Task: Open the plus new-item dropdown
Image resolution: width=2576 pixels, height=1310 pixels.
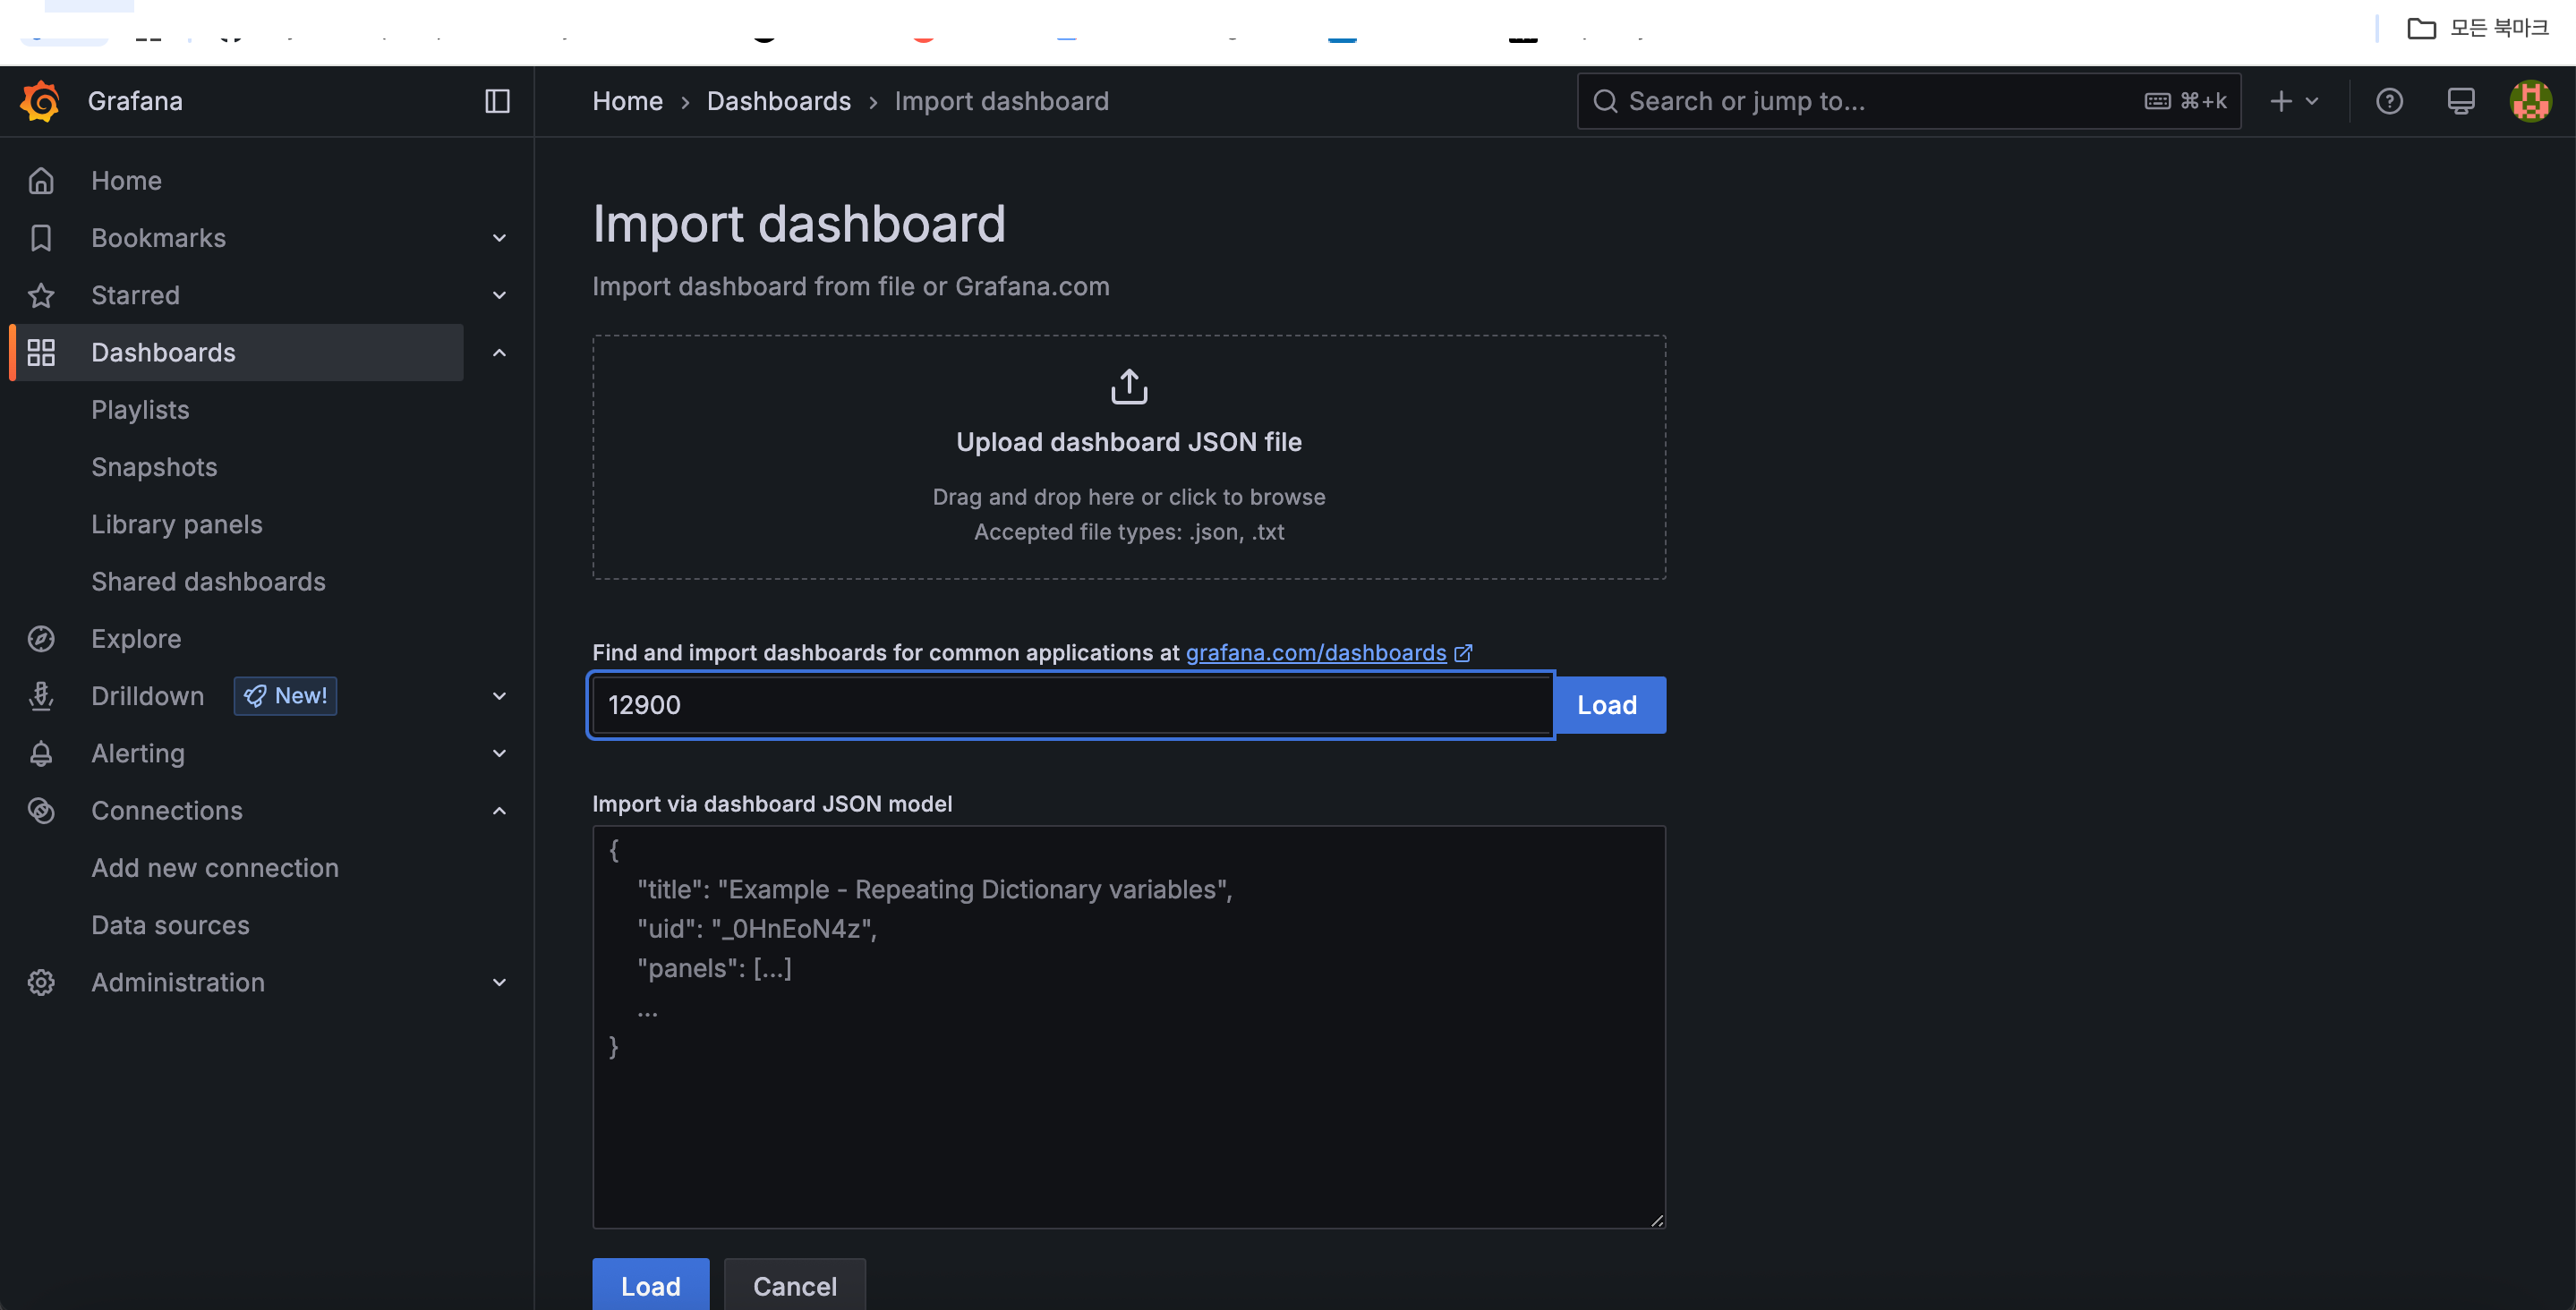Action: 2294,101
